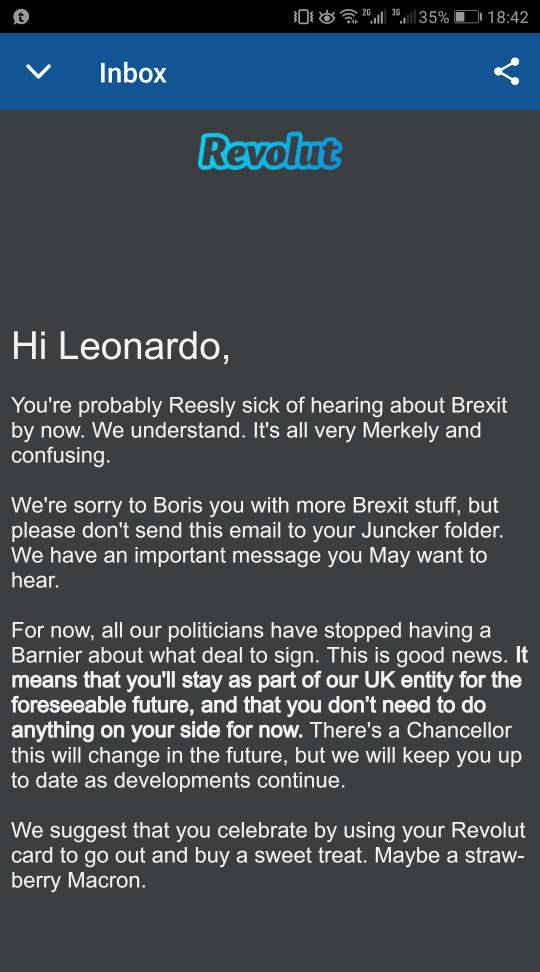
Task: Tap the 3G signal strength indicator
Action: point(404,17)
